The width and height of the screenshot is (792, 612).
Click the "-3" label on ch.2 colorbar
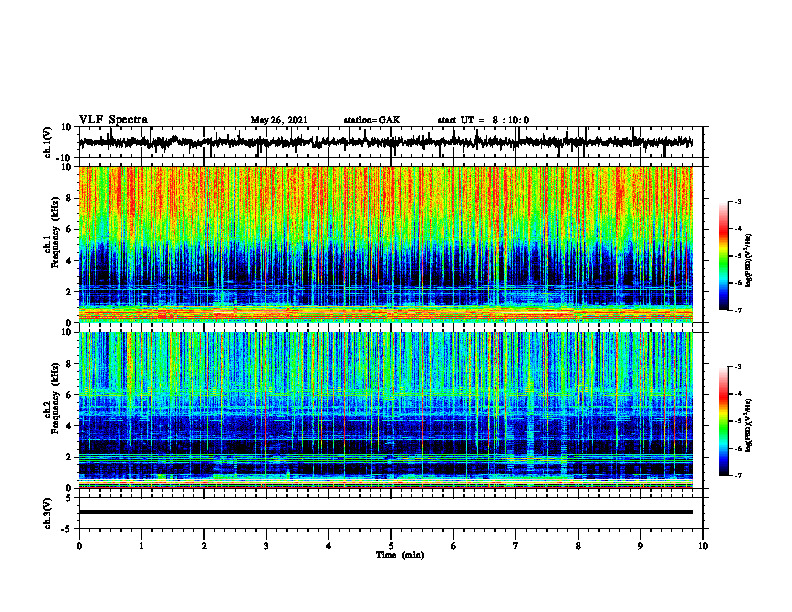click(737, 367)
